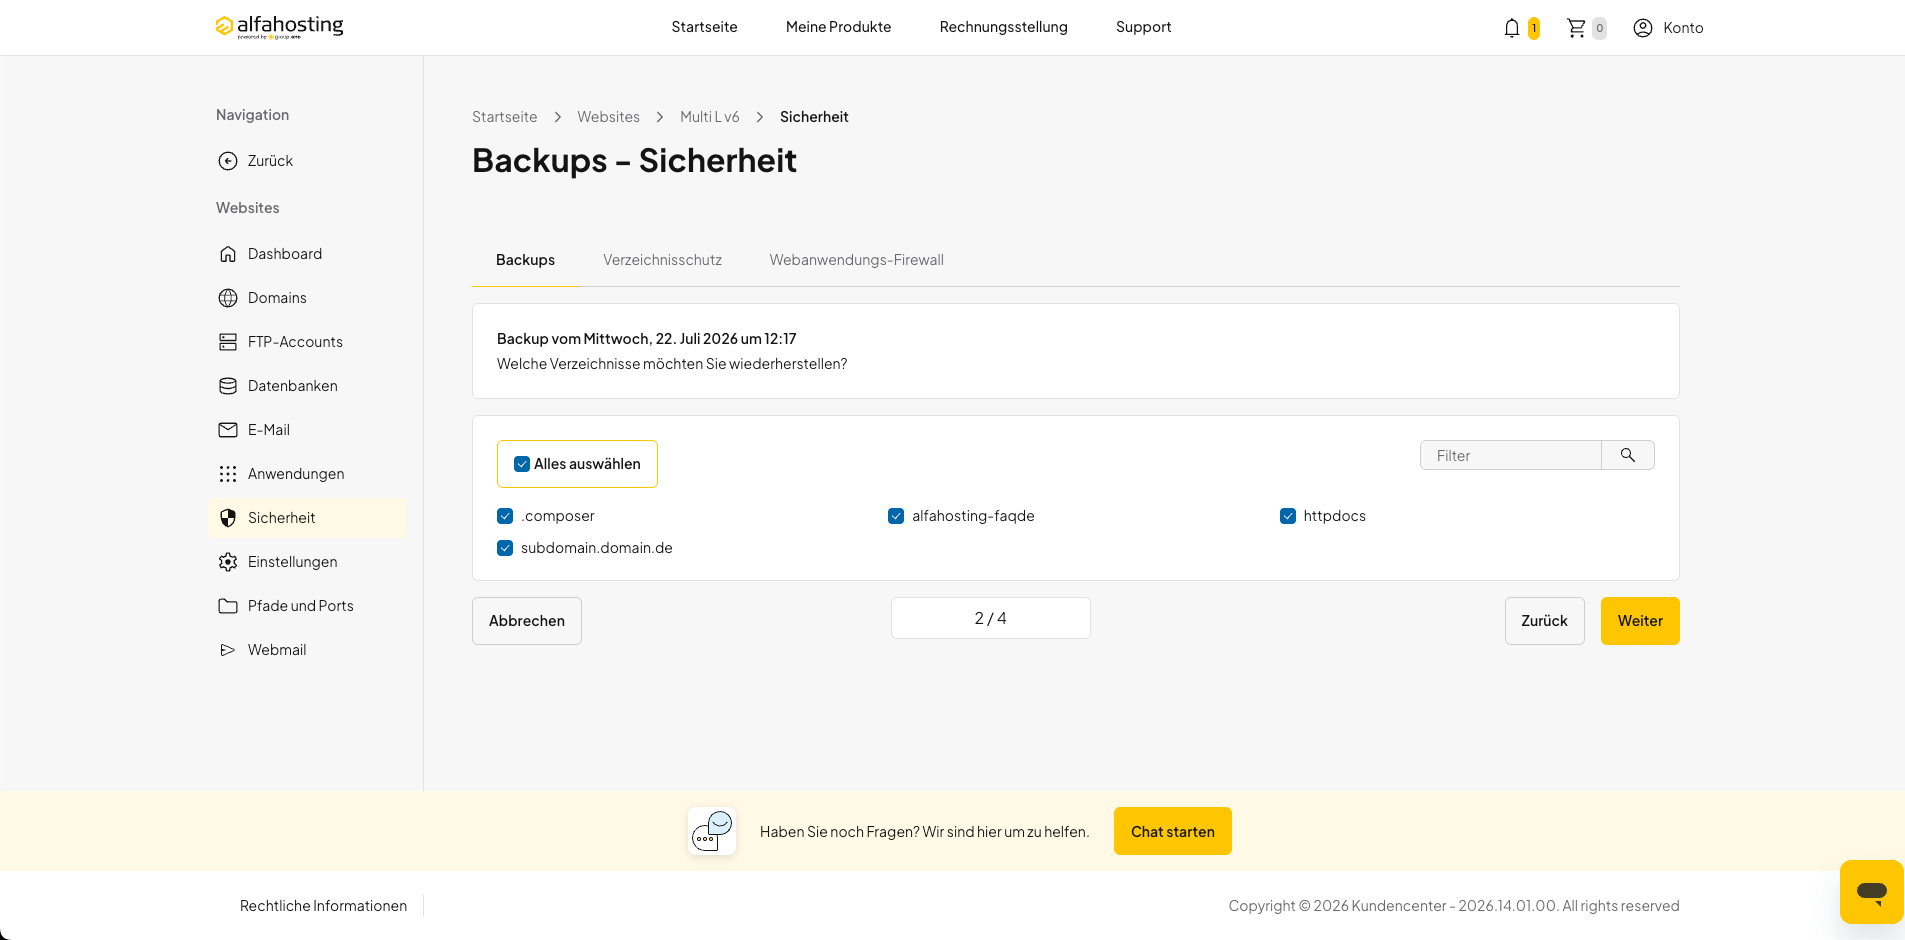Viewport: 1905px width, 940px height.
Task: Click the Einstellungen gear icon
Action: (x=228, y=562)
